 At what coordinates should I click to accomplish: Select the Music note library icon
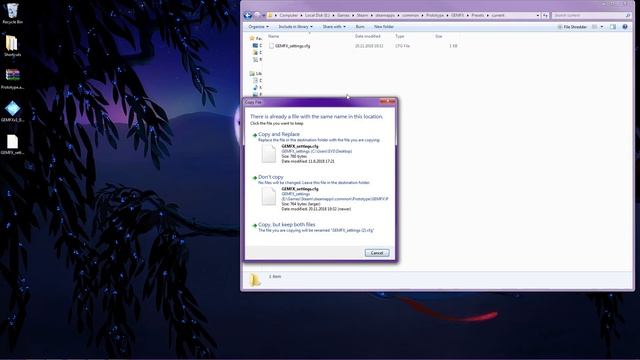coord(256,87)
